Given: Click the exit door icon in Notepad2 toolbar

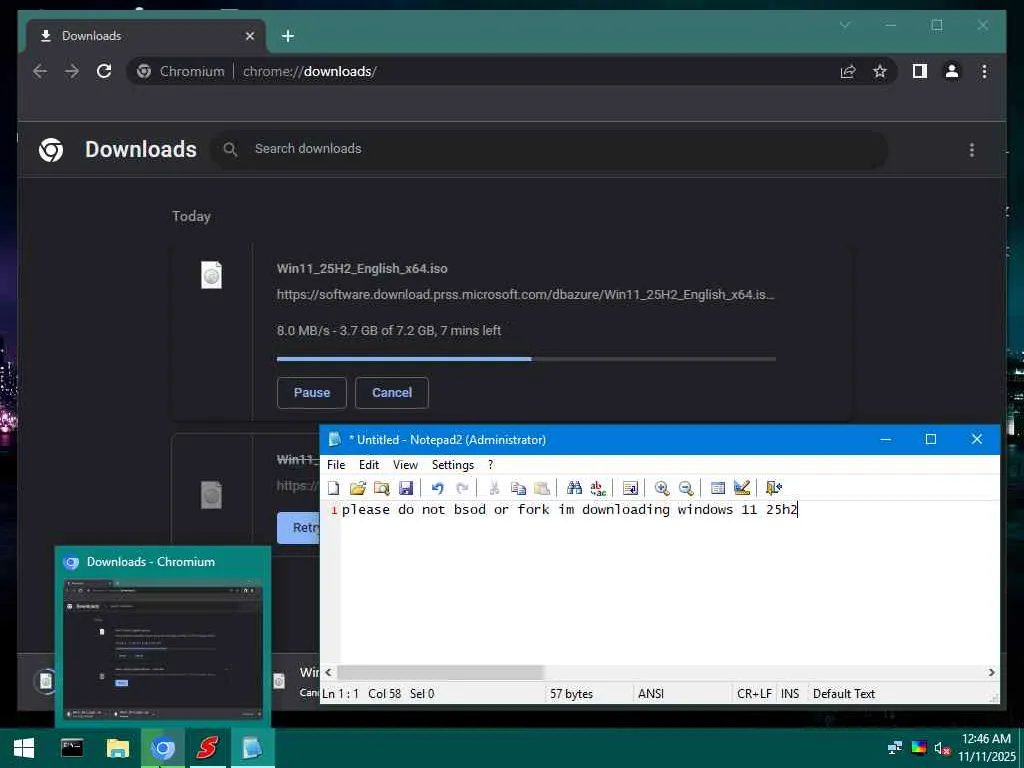Looking at the screenshot, I should coord(774,488).
